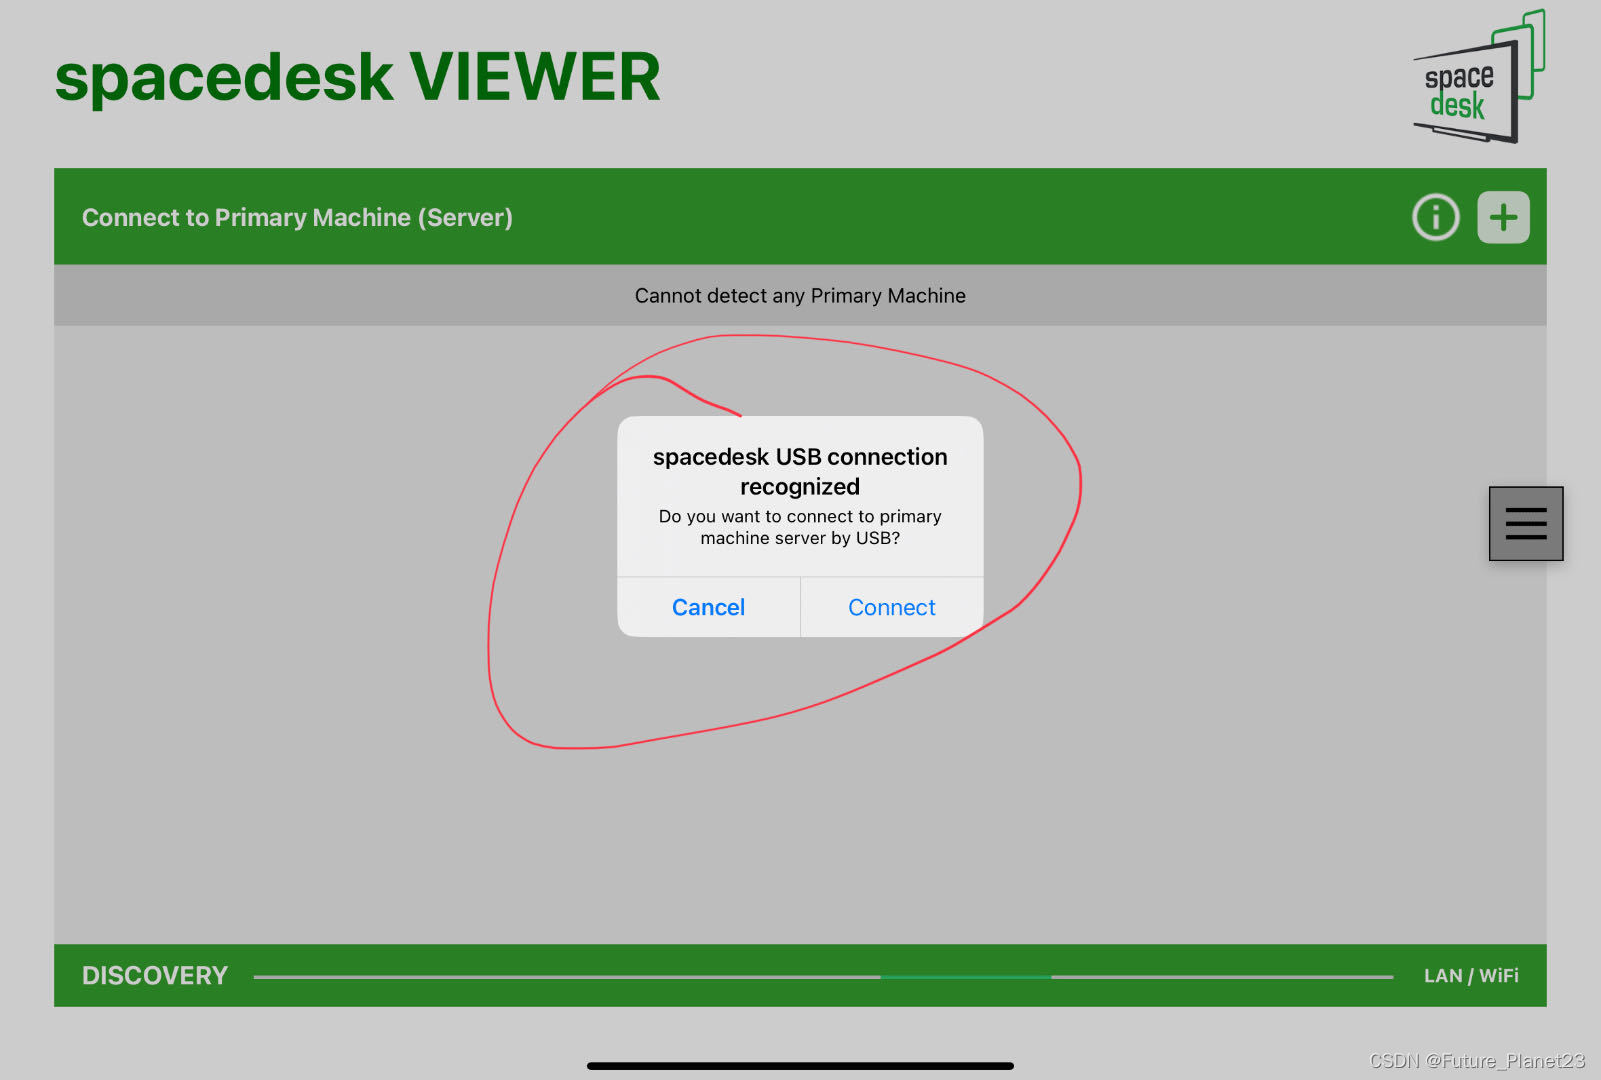1601x1080 pixels.
Task: Click the dialog question about USB server
Action: [x=800, y=527]
